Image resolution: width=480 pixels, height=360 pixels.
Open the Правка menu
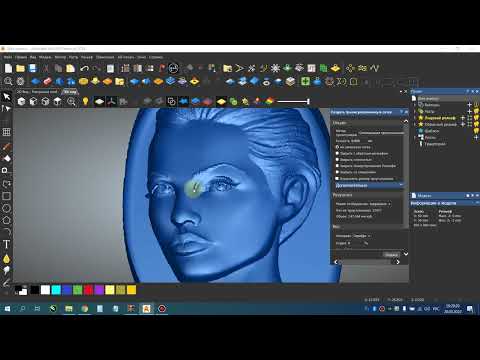point(21,57)
